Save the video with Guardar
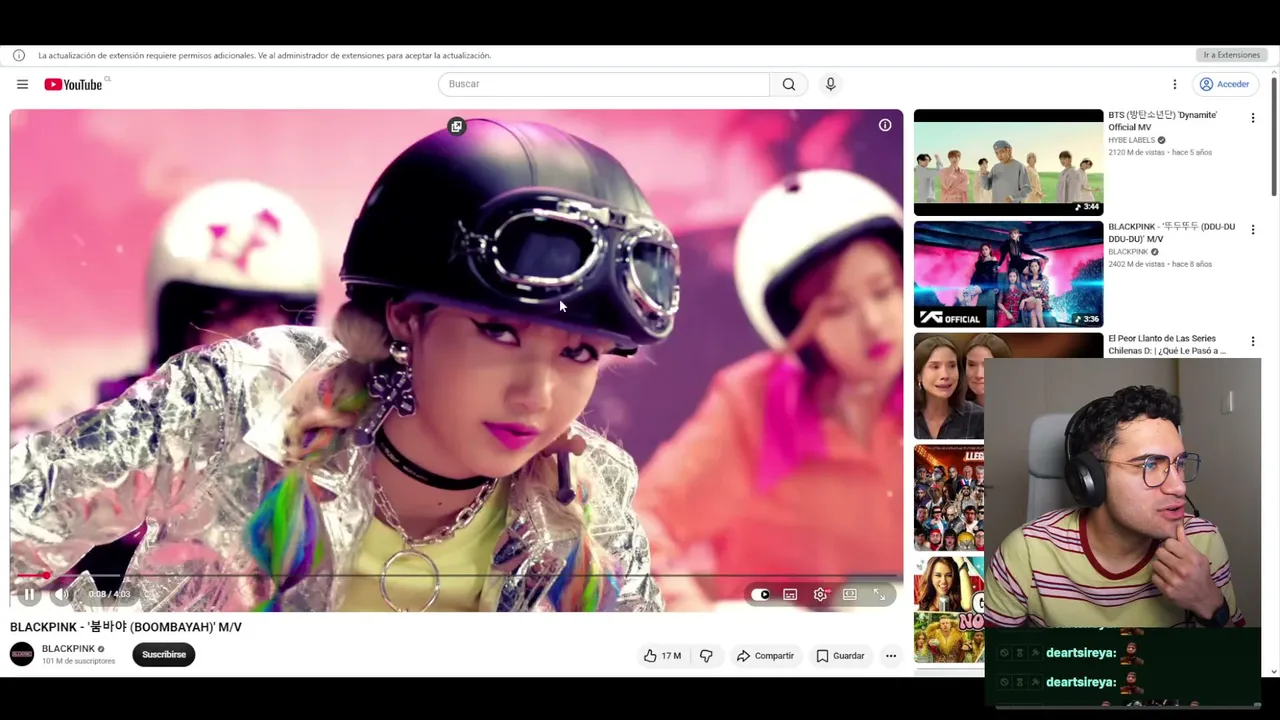Screen dimensions: 1280x720 click(x=840, y=656)
